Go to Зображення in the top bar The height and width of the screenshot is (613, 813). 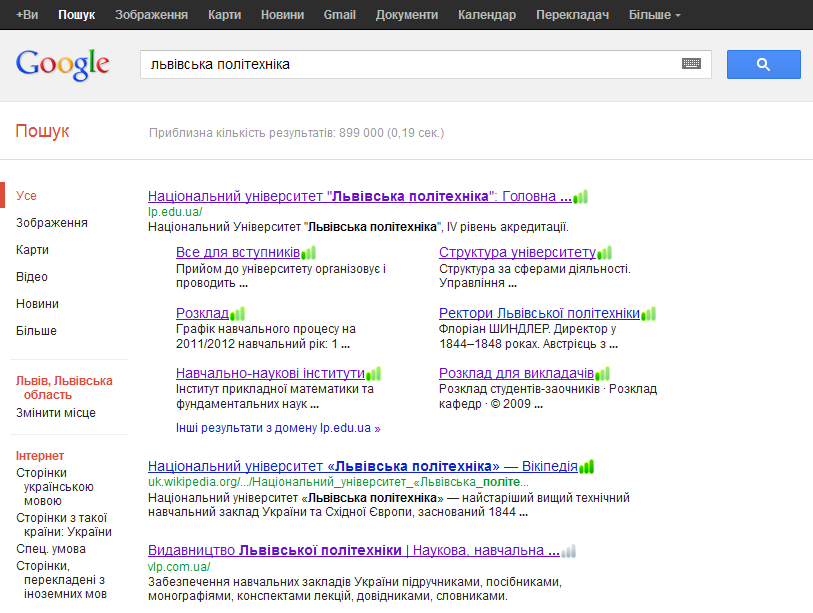151,15
